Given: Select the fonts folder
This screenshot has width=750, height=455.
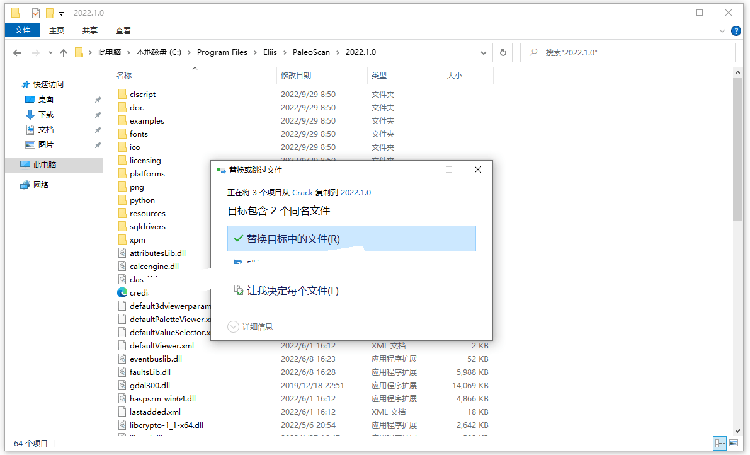Looking at the screenshot, I should pos(133,134).
